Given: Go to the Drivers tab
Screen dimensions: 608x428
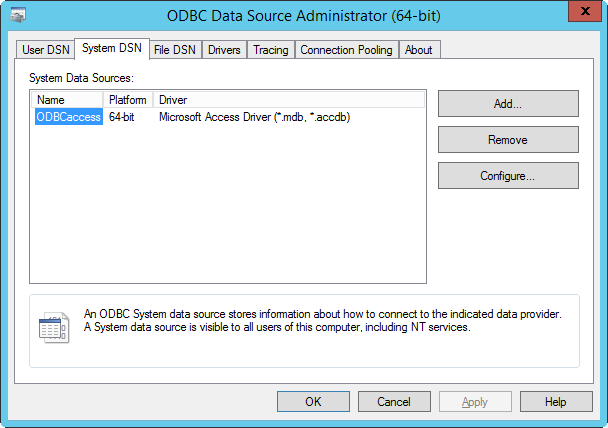Looking at the screenshot, I should (224, 50).
